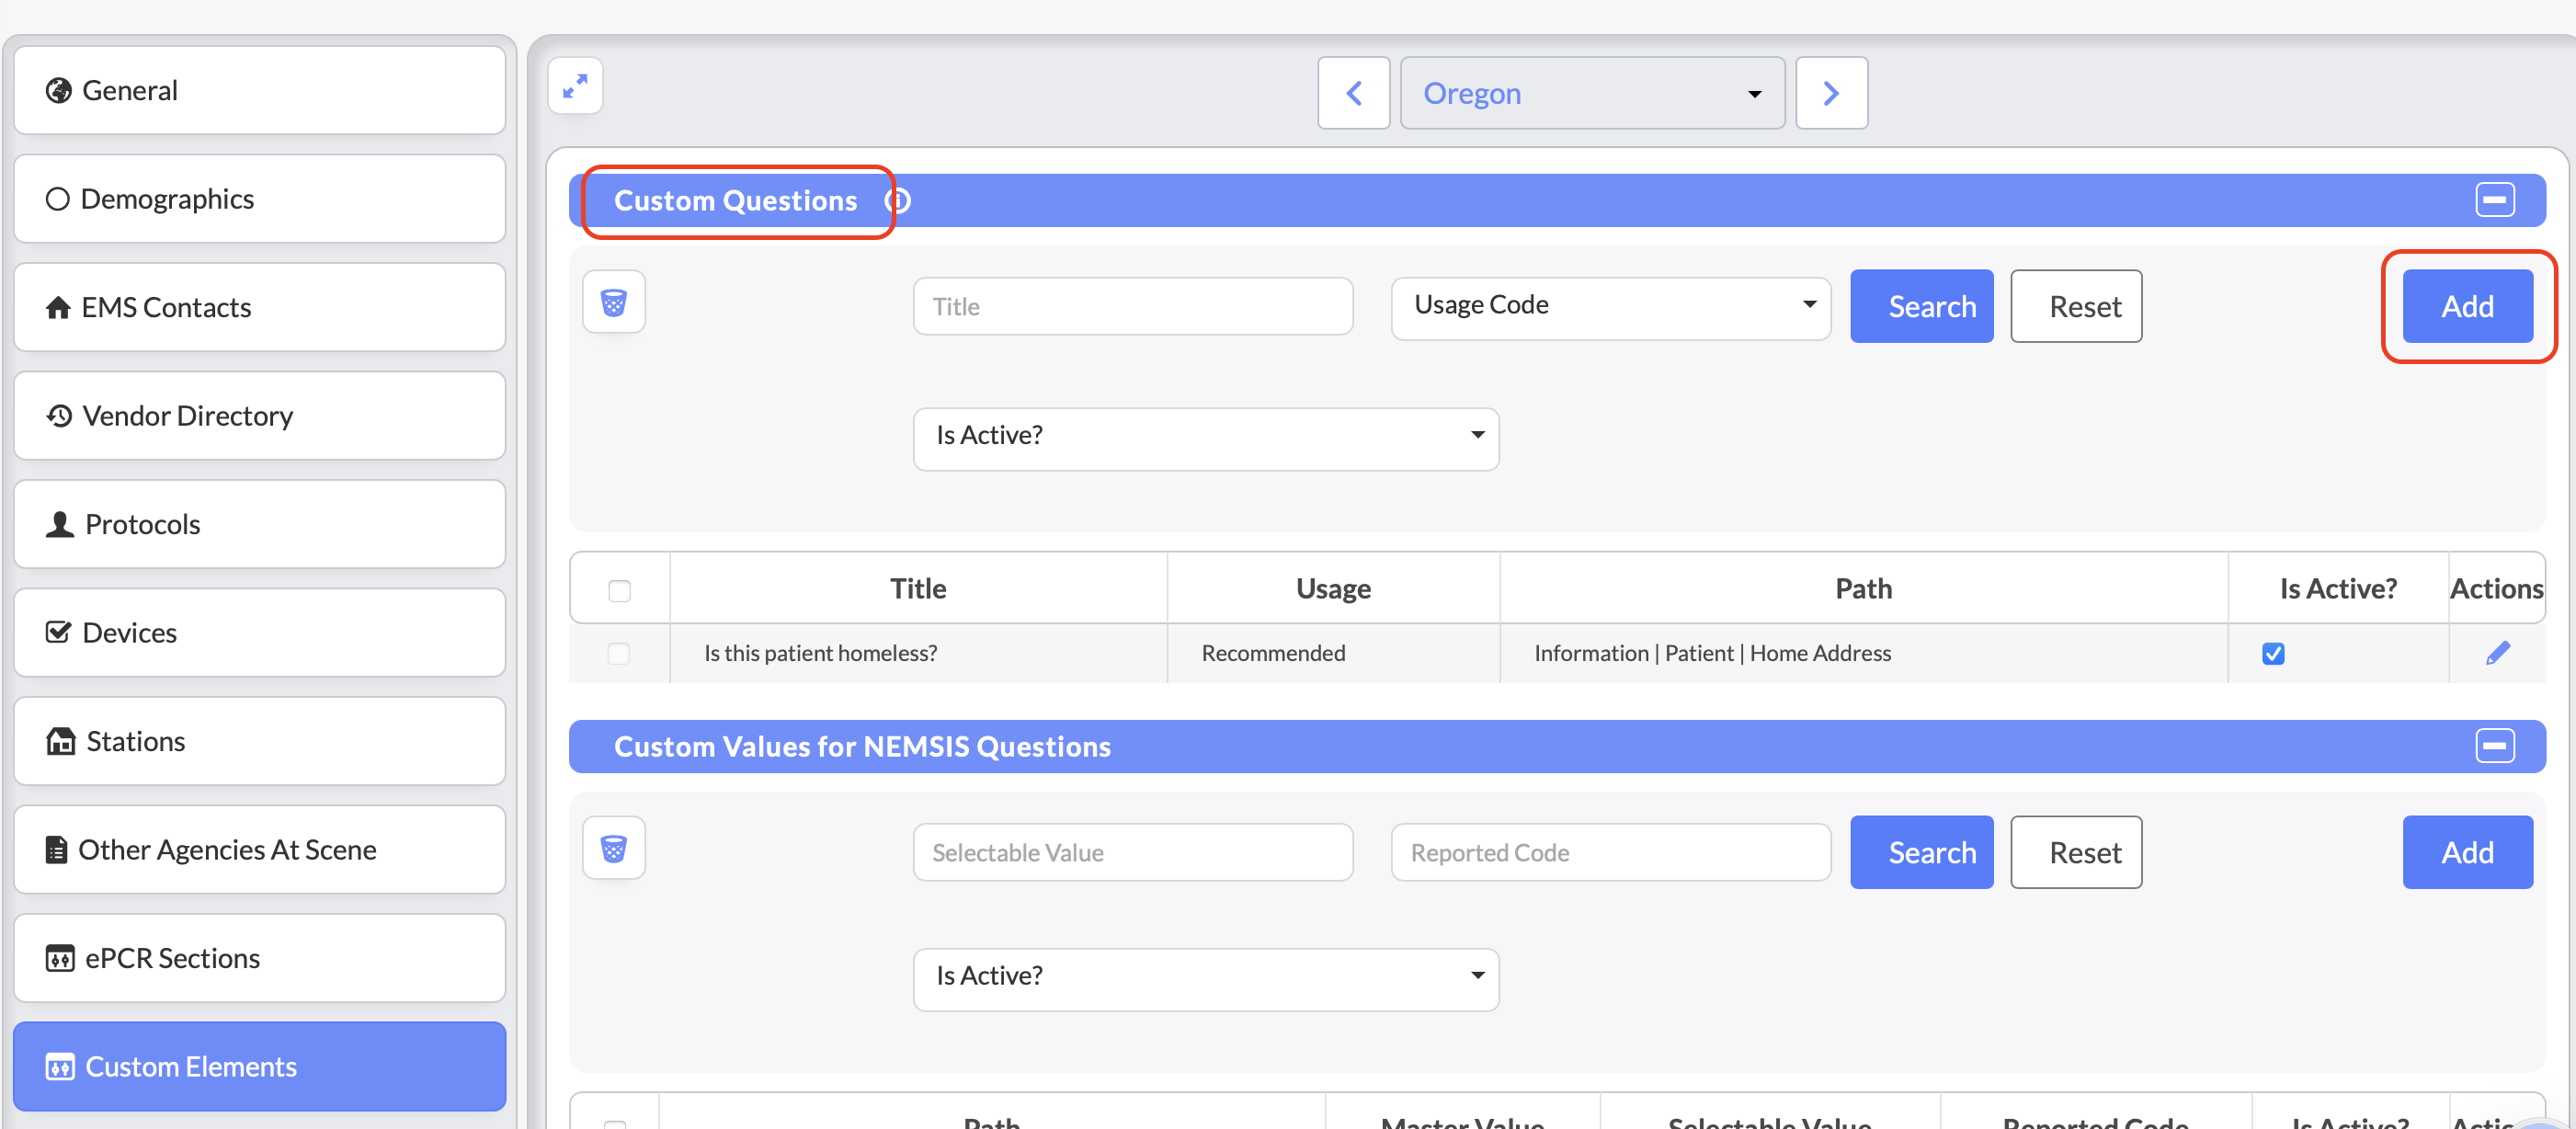This screenshot has height=1129, width=2576.
Task: Click the next state arrow icon
Action: point(1830,93)
